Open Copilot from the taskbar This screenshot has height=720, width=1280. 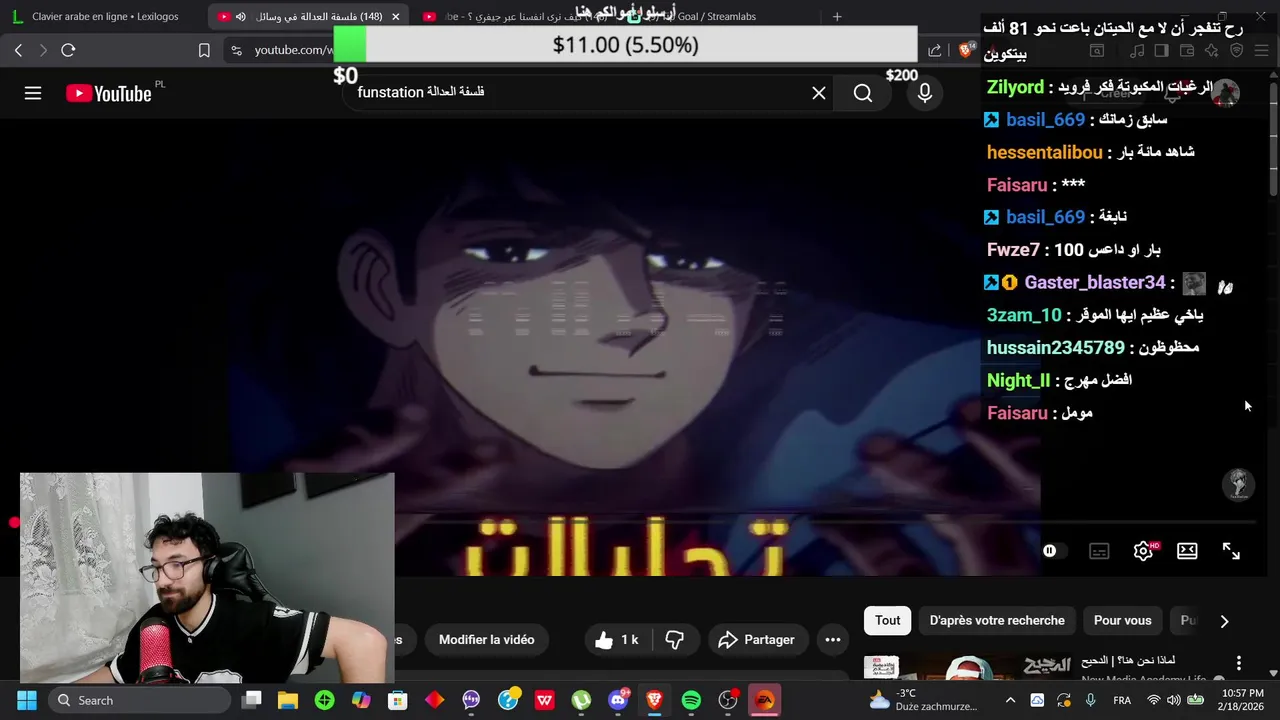361,700
